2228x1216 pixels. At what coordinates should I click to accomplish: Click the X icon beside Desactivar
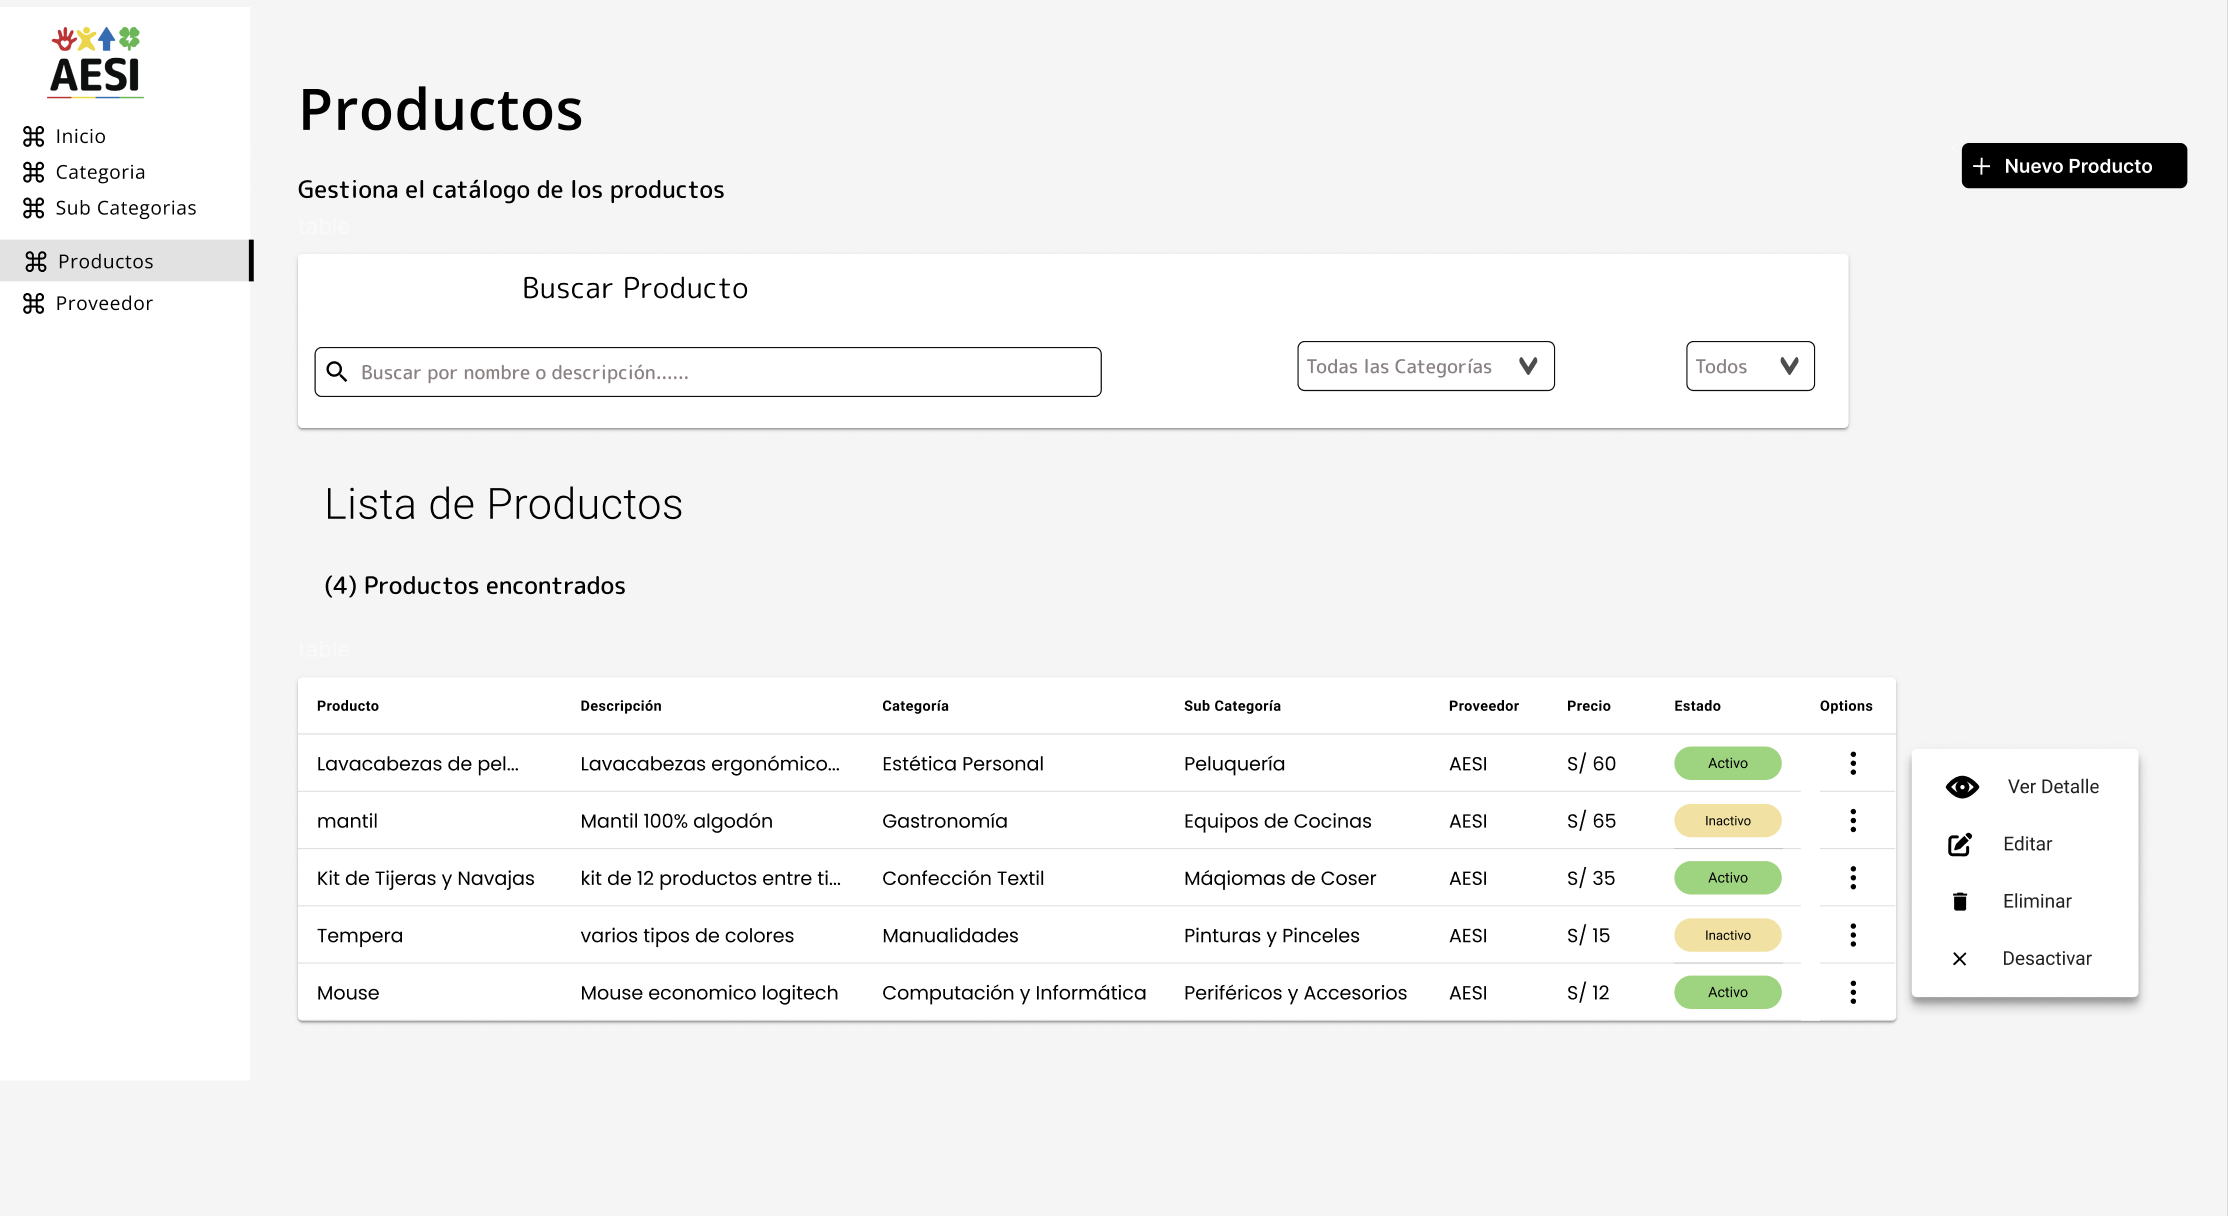tap(1960, 959)
